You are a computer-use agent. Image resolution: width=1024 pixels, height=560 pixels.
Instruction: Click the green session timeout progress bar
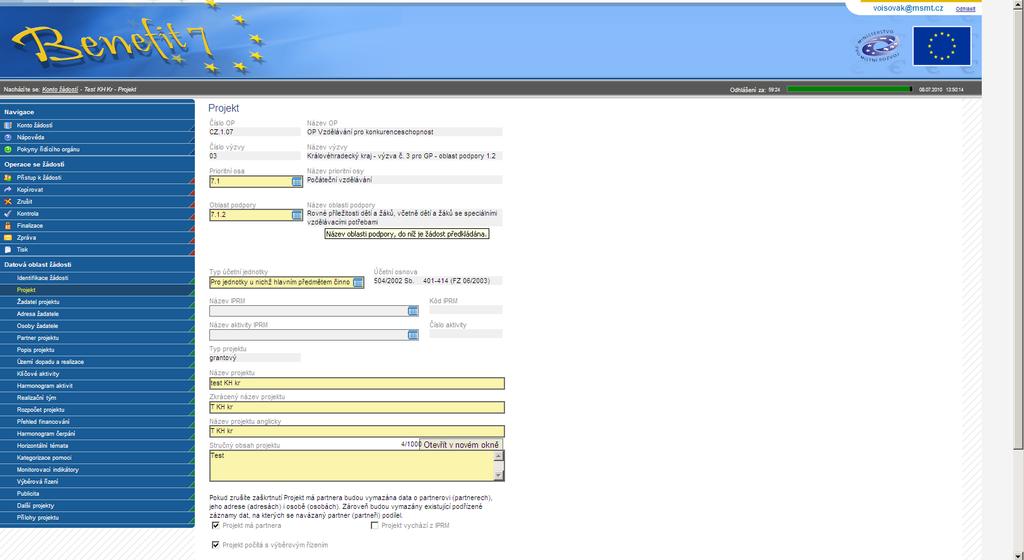(x=850, y=89)
